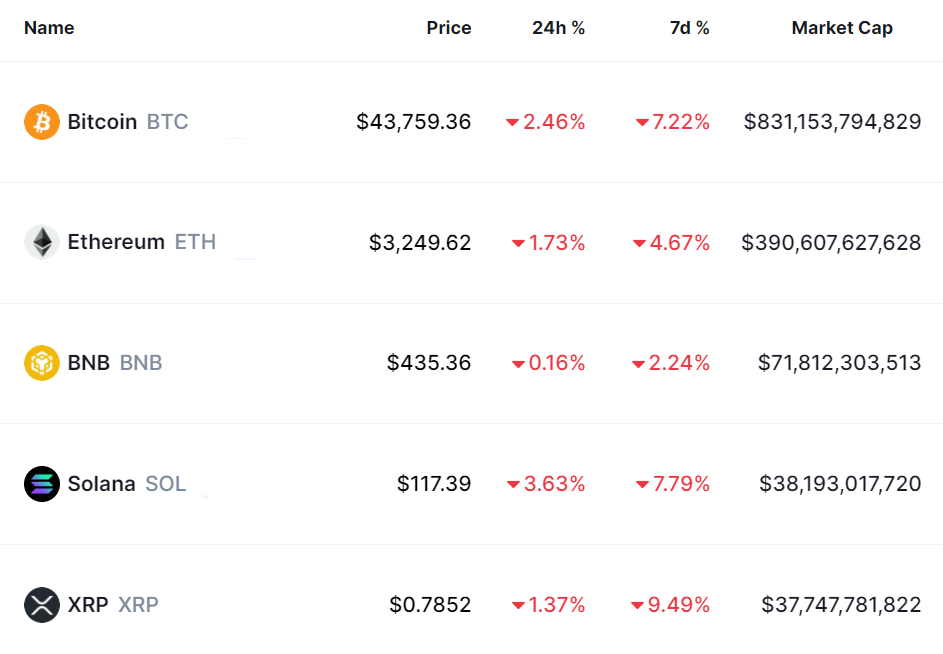Sort by the Name column header
The width and height of the screenshot is (943, 654).
[49, 28]
